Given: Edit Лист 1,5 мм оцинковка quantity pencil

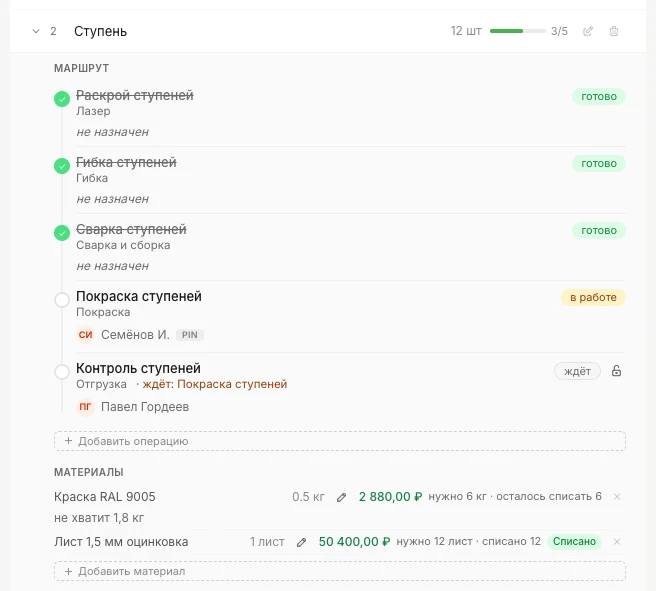Looking at the screenshot, I should 301,542.
